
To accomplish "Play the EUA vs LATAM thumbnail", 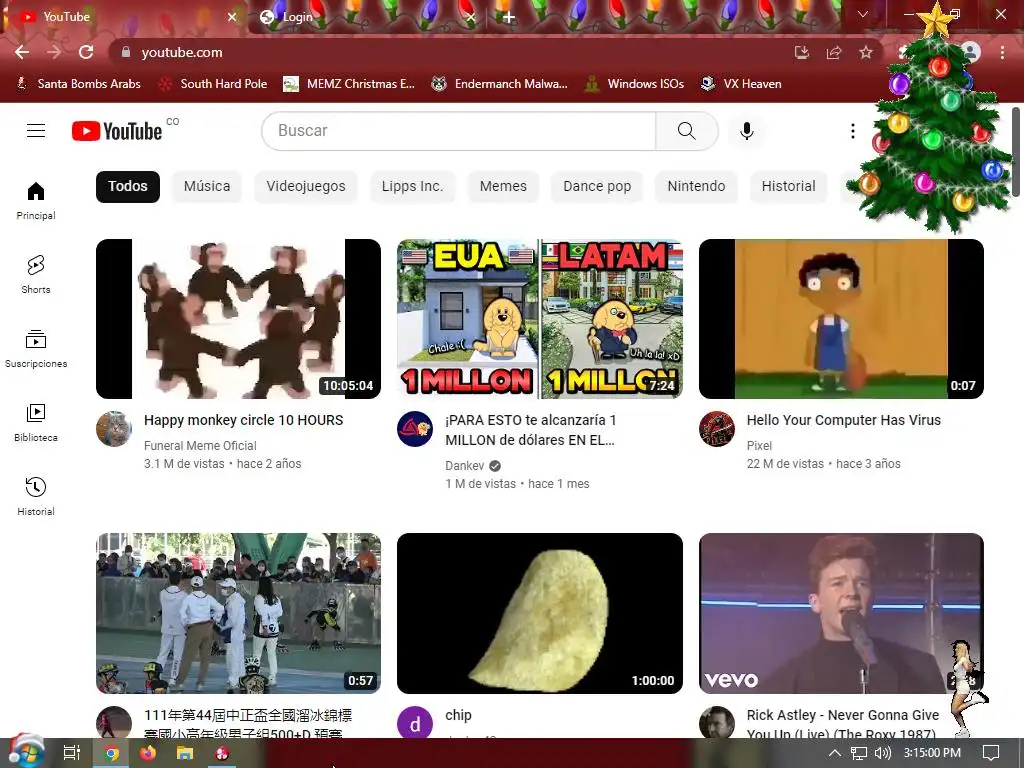I will (540, 319).
